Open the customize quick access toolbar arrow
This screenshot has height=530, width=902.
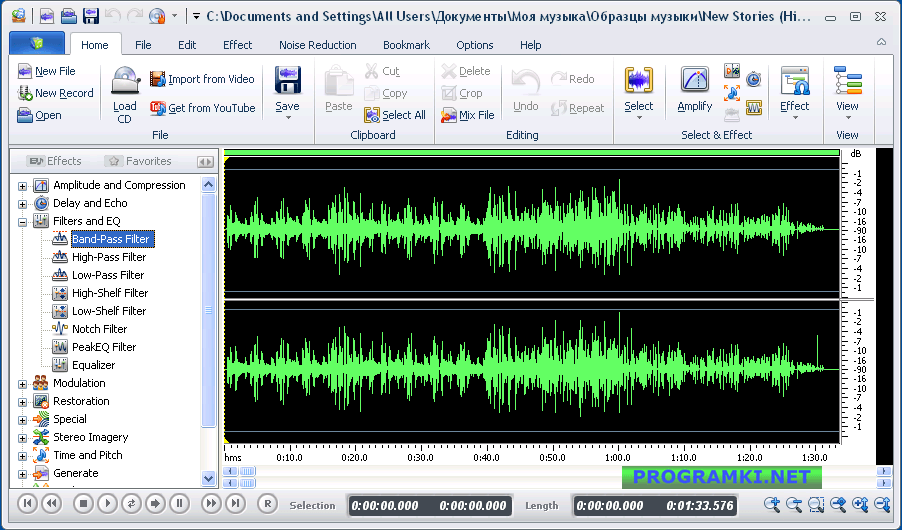click(x=196, y=16)
